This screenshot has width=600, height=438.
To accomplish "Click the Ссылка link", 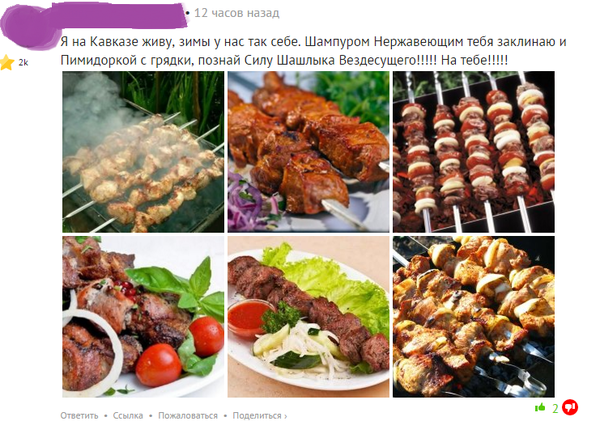I will pos(128,416).
